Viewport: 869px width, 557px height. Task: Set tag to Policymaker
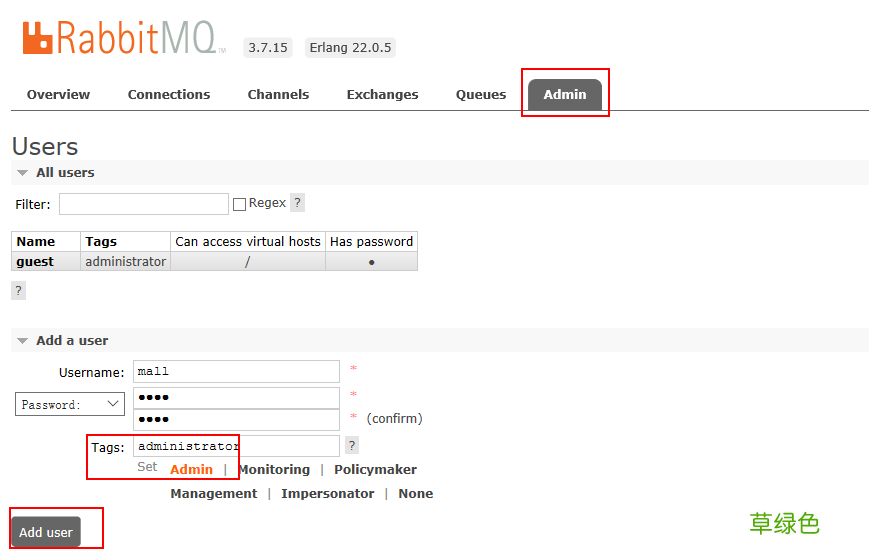(x=375, y=470)
